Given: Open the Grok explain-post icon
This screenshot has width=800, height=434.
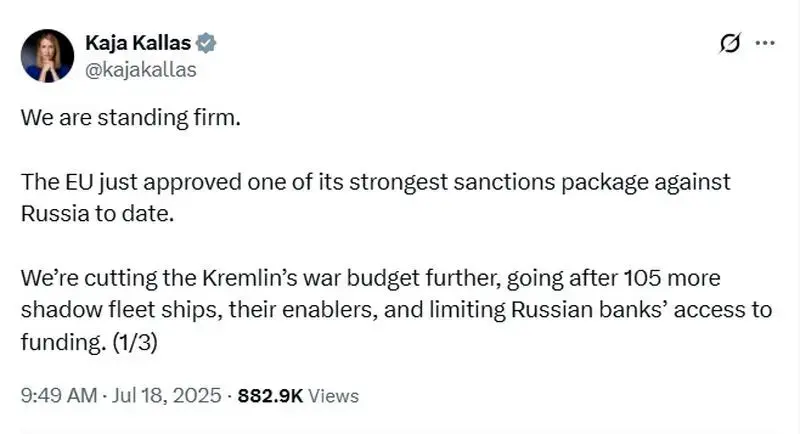Looking at the screenshot, I should 730,43.
